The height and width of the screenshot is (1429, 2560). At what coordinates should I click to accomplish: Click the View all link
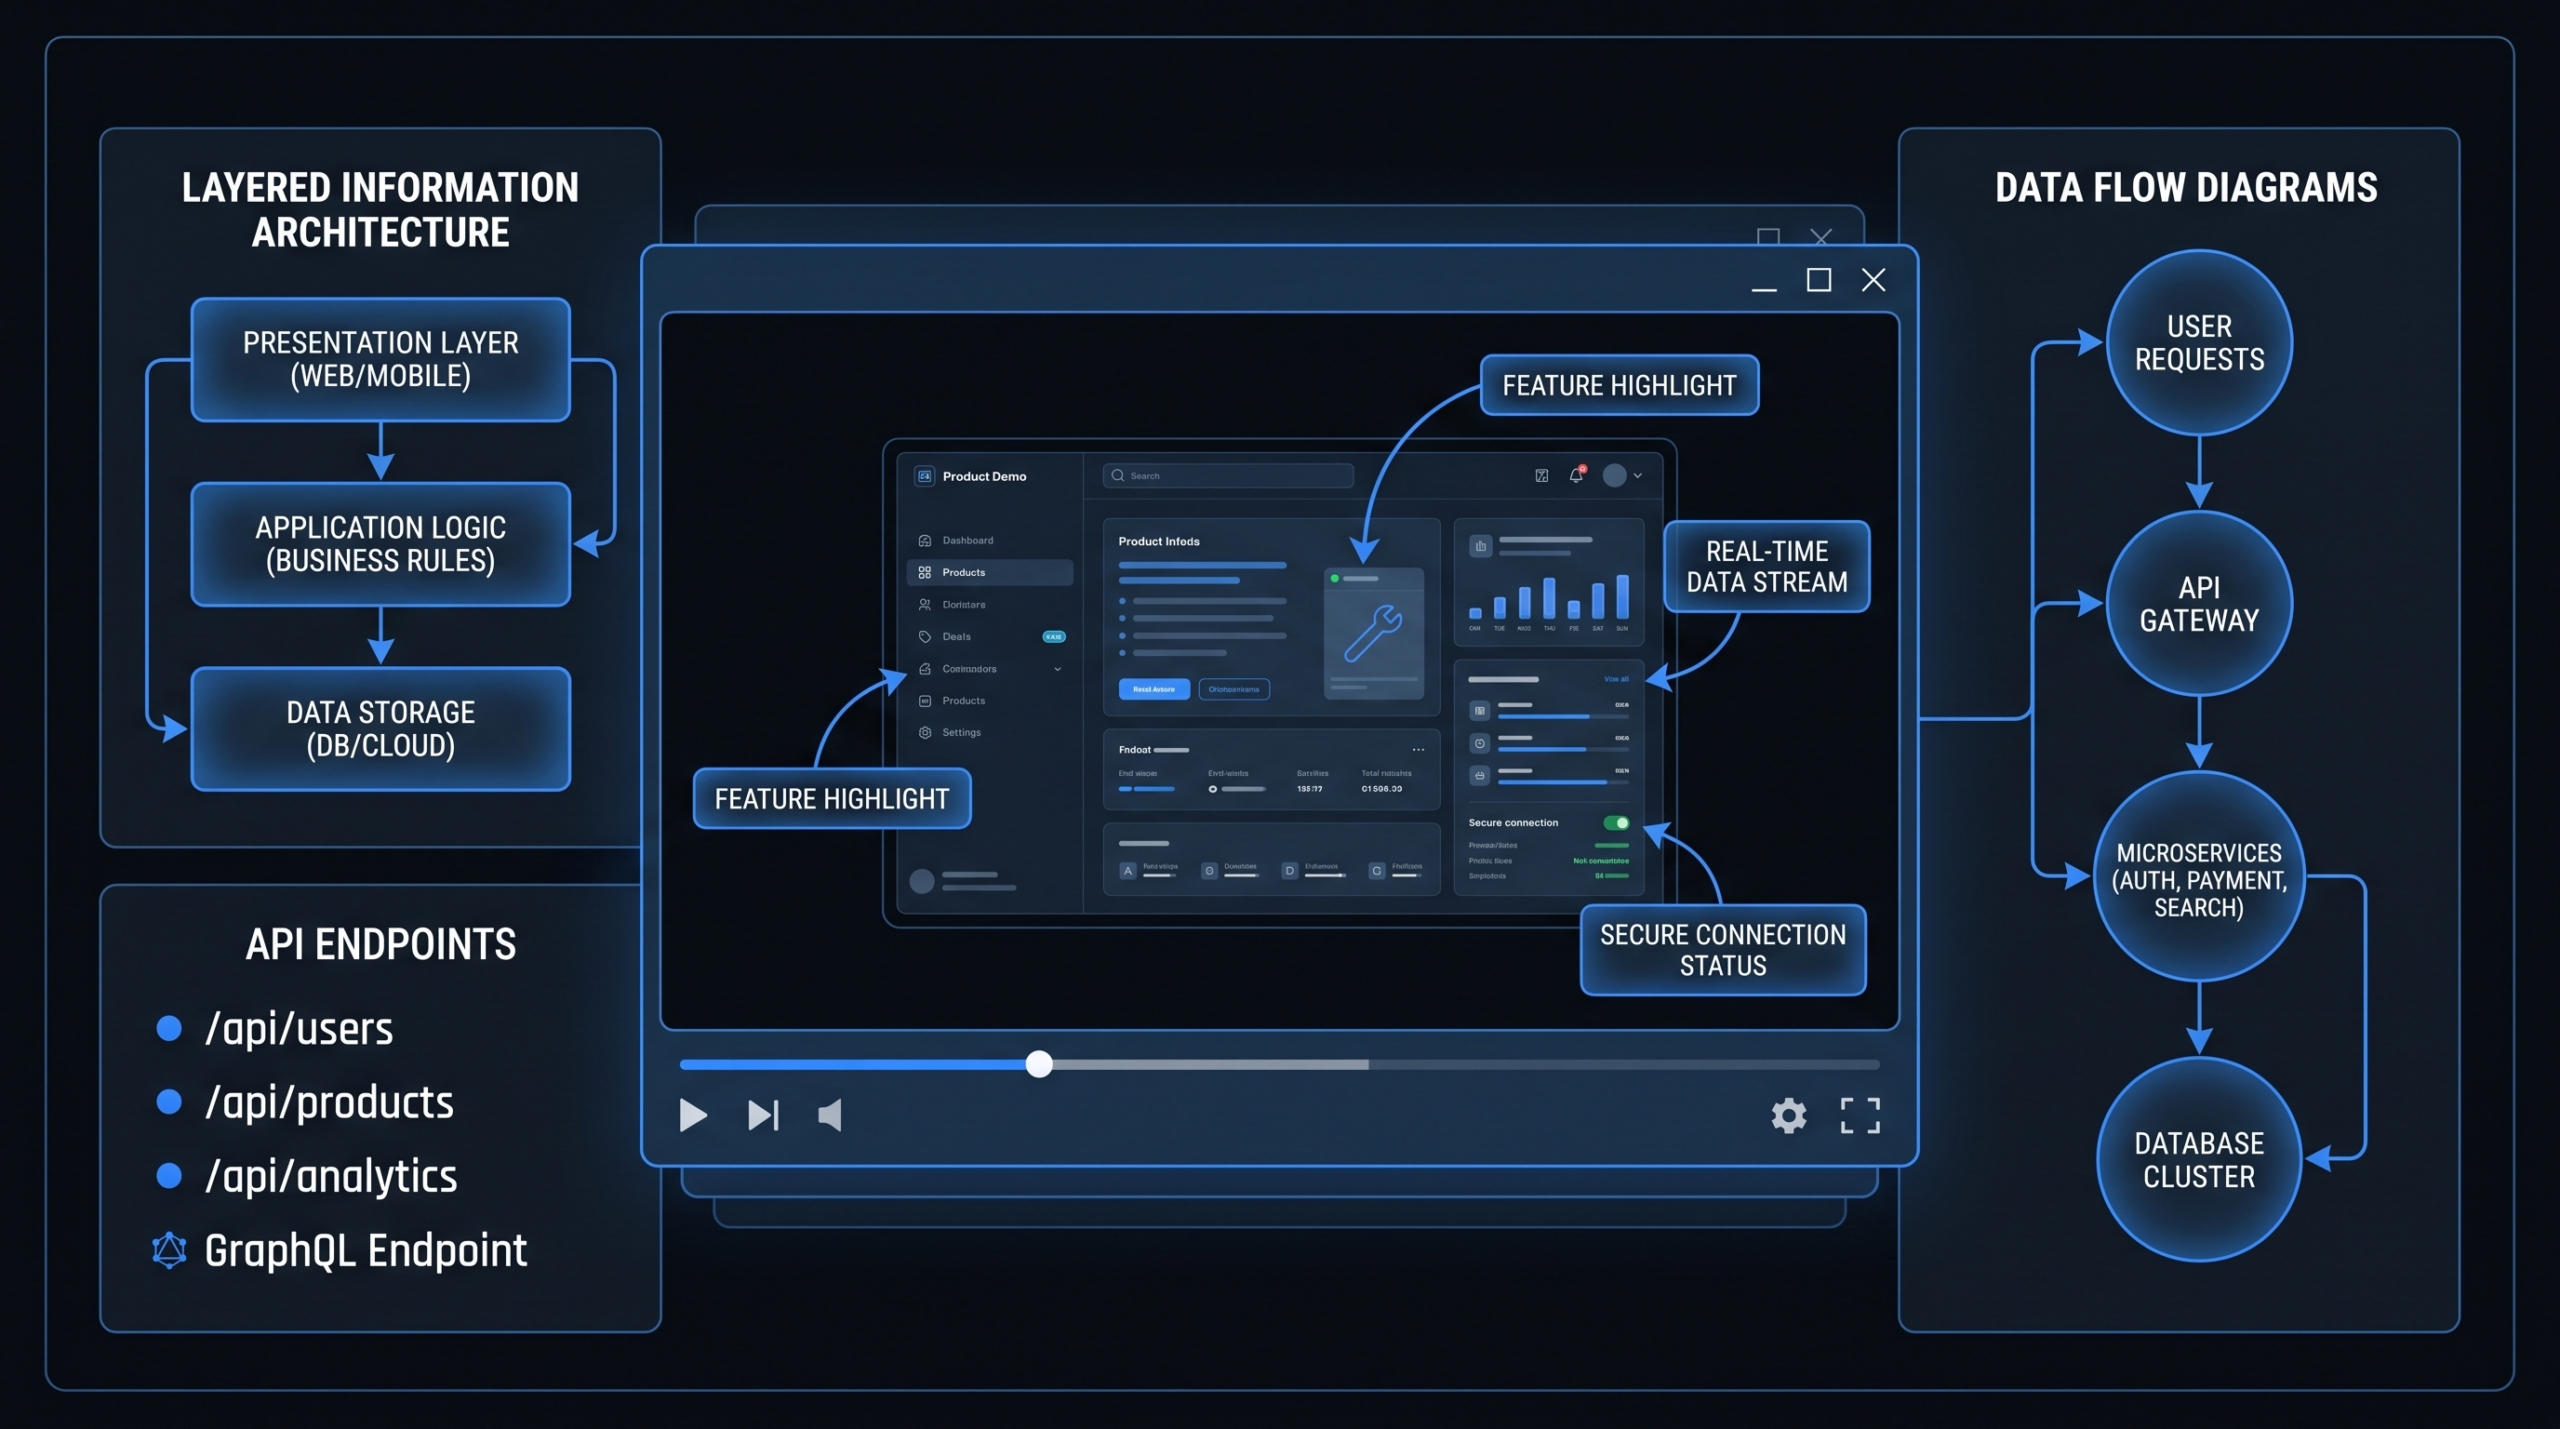coord(1616,679)
